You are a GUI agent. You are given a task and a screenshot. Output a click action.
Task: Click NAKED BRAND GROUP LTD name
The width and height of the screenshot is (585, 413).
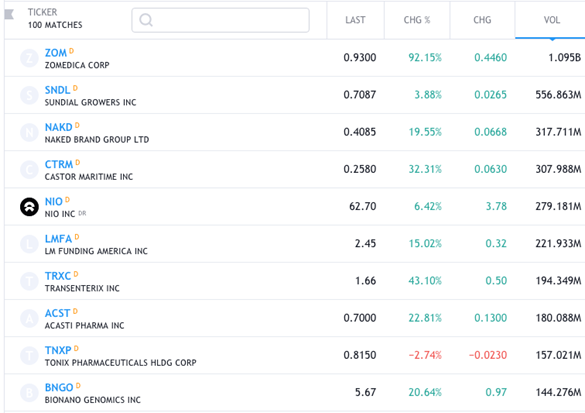[97, 140]
